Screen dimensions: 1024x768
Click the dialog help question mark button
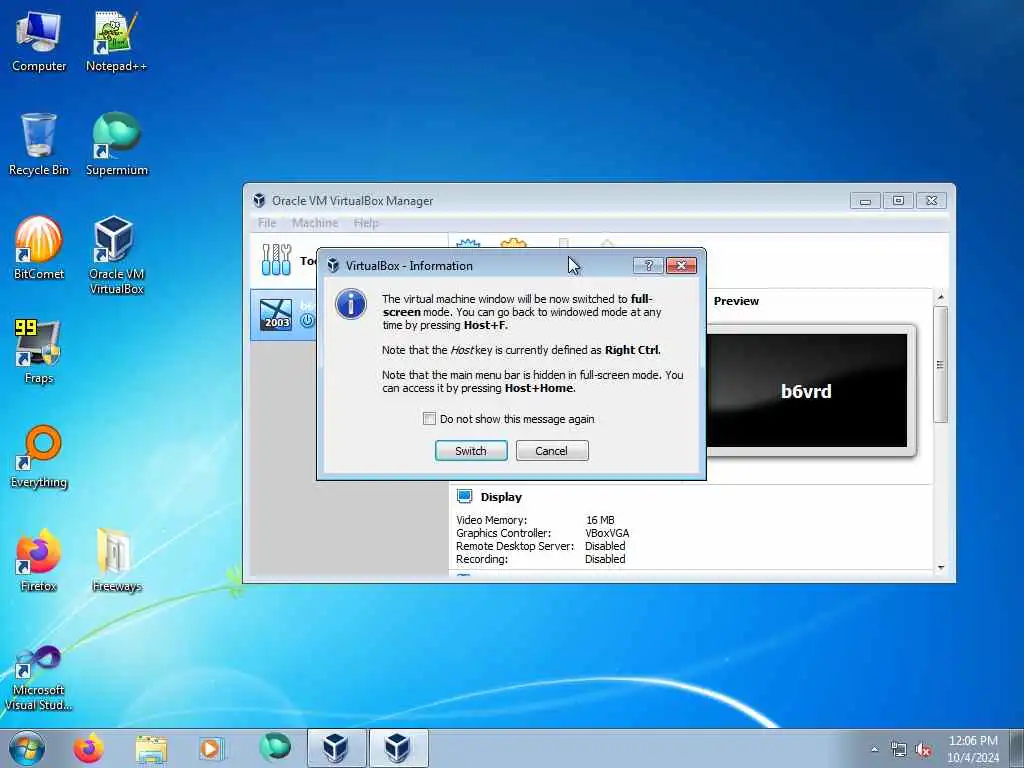[x=648, y=265]
